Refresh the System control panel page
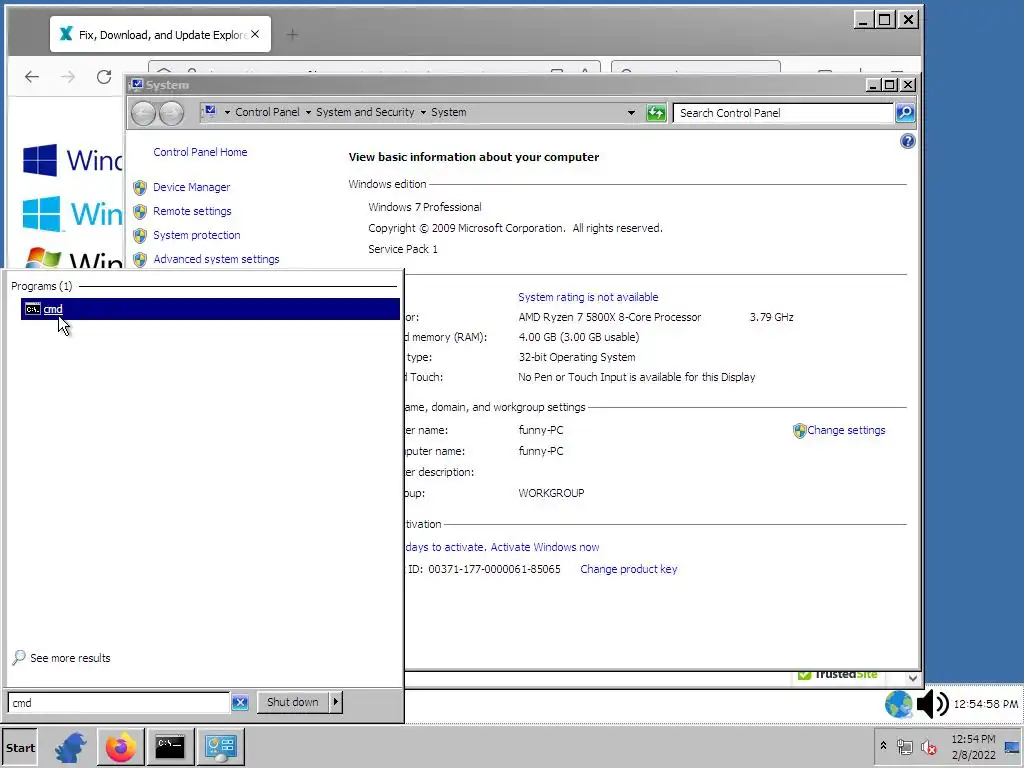 (x=656, y=113)
